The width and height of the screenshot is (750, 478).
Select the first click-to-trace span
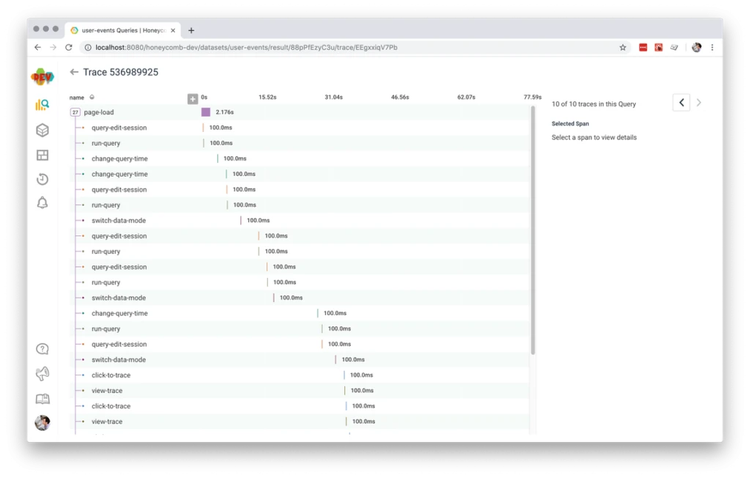pos(300,375)
